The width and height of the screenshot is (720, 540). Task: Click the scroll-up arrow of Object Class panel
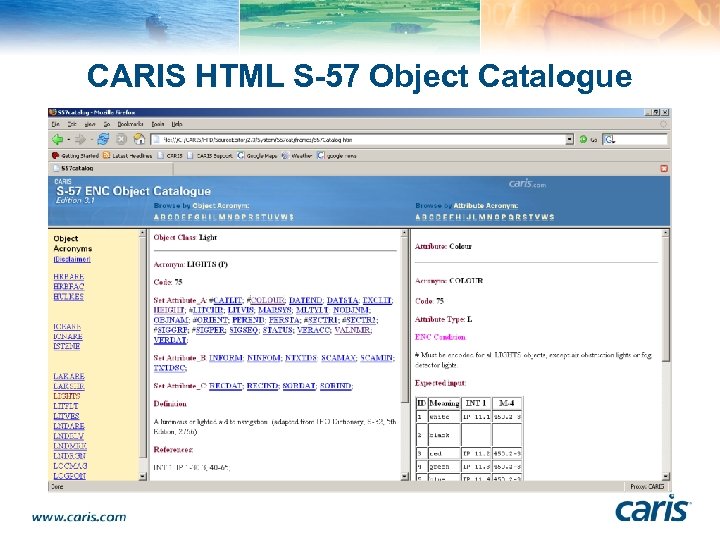click(405, 234)
